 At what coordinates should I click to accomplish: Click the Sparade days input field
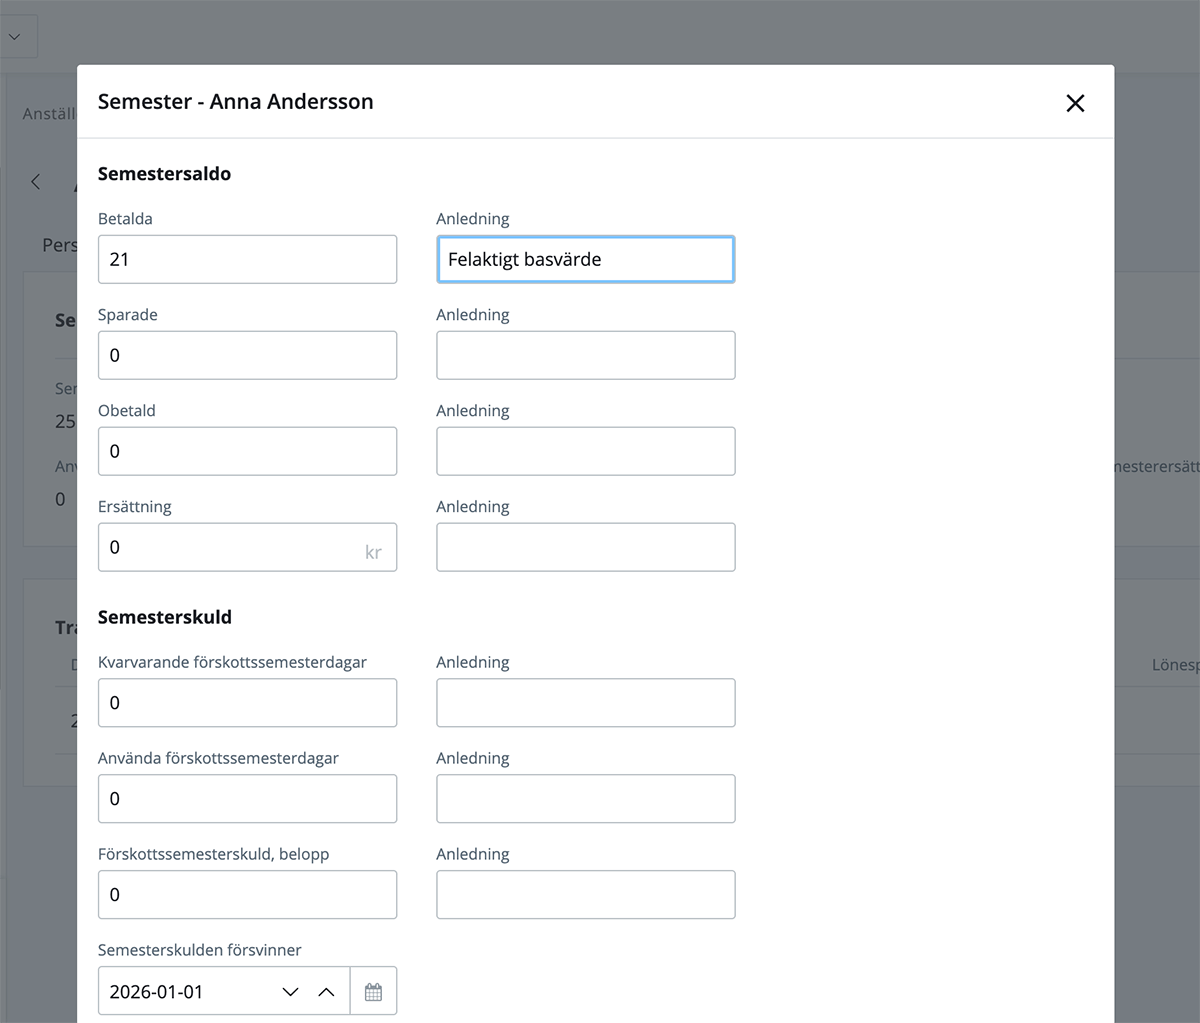click(247, 355)
